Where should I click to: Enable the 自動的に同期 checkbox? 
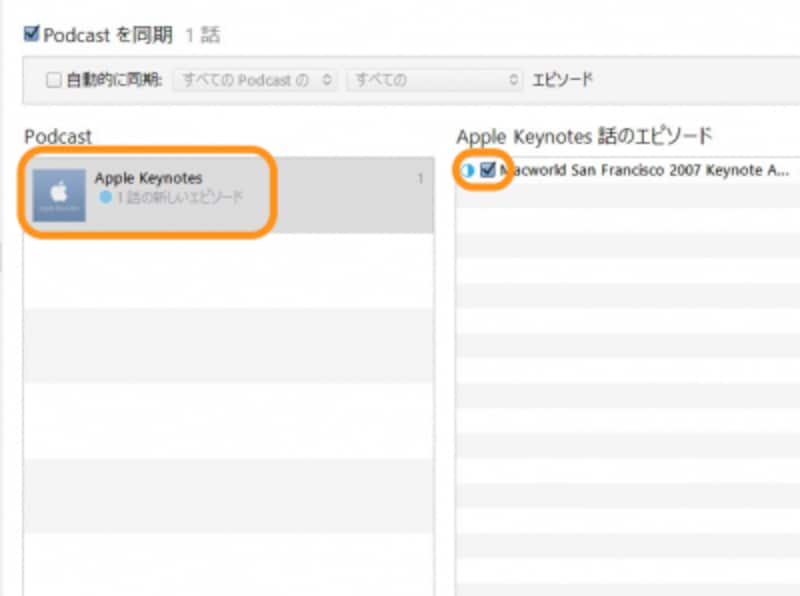click(x=54, y=80)
